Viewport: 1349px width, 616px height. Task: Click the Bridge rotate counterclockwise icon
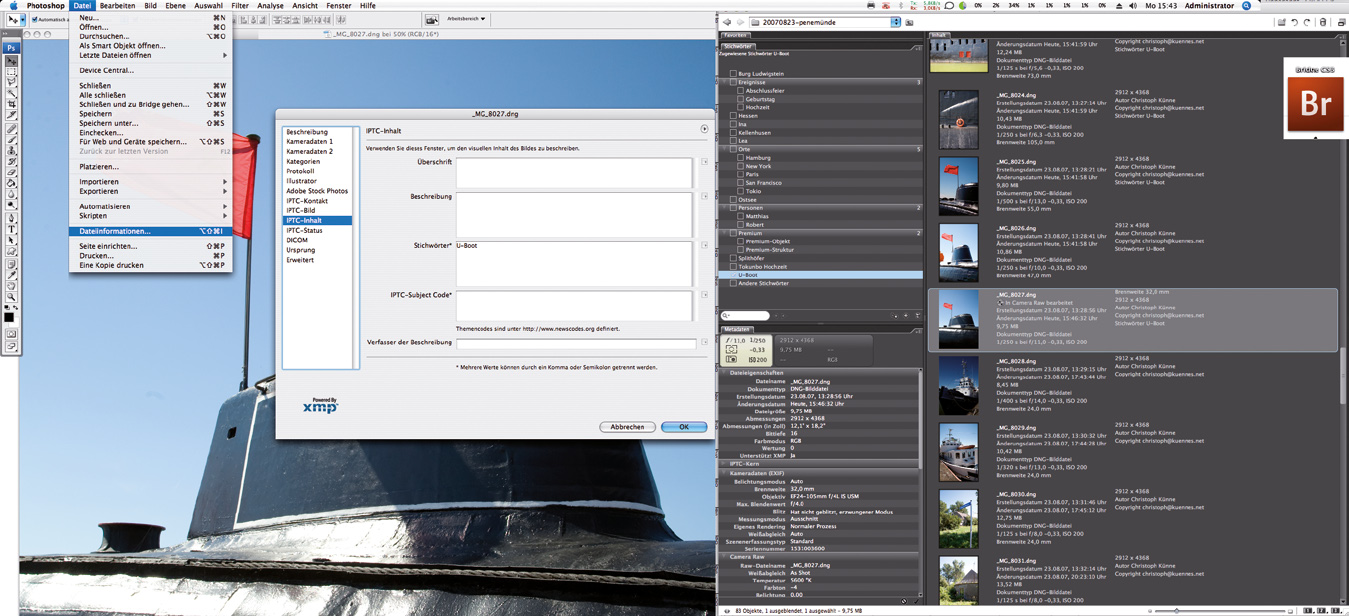point(1294,22)
